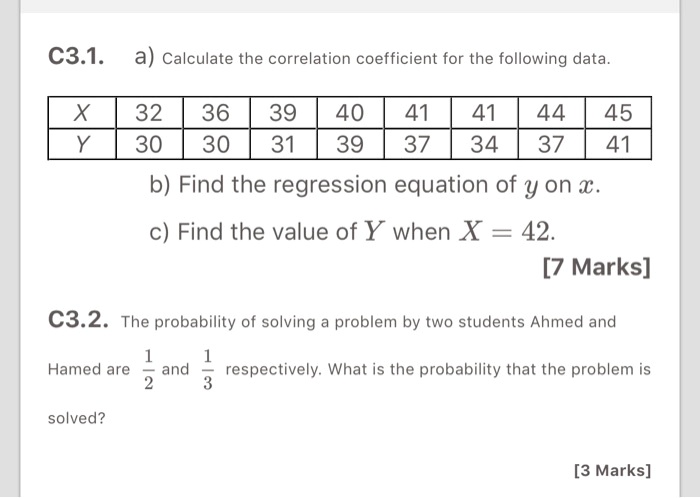Click the Y-row cell containing 39

pos(350,144)
